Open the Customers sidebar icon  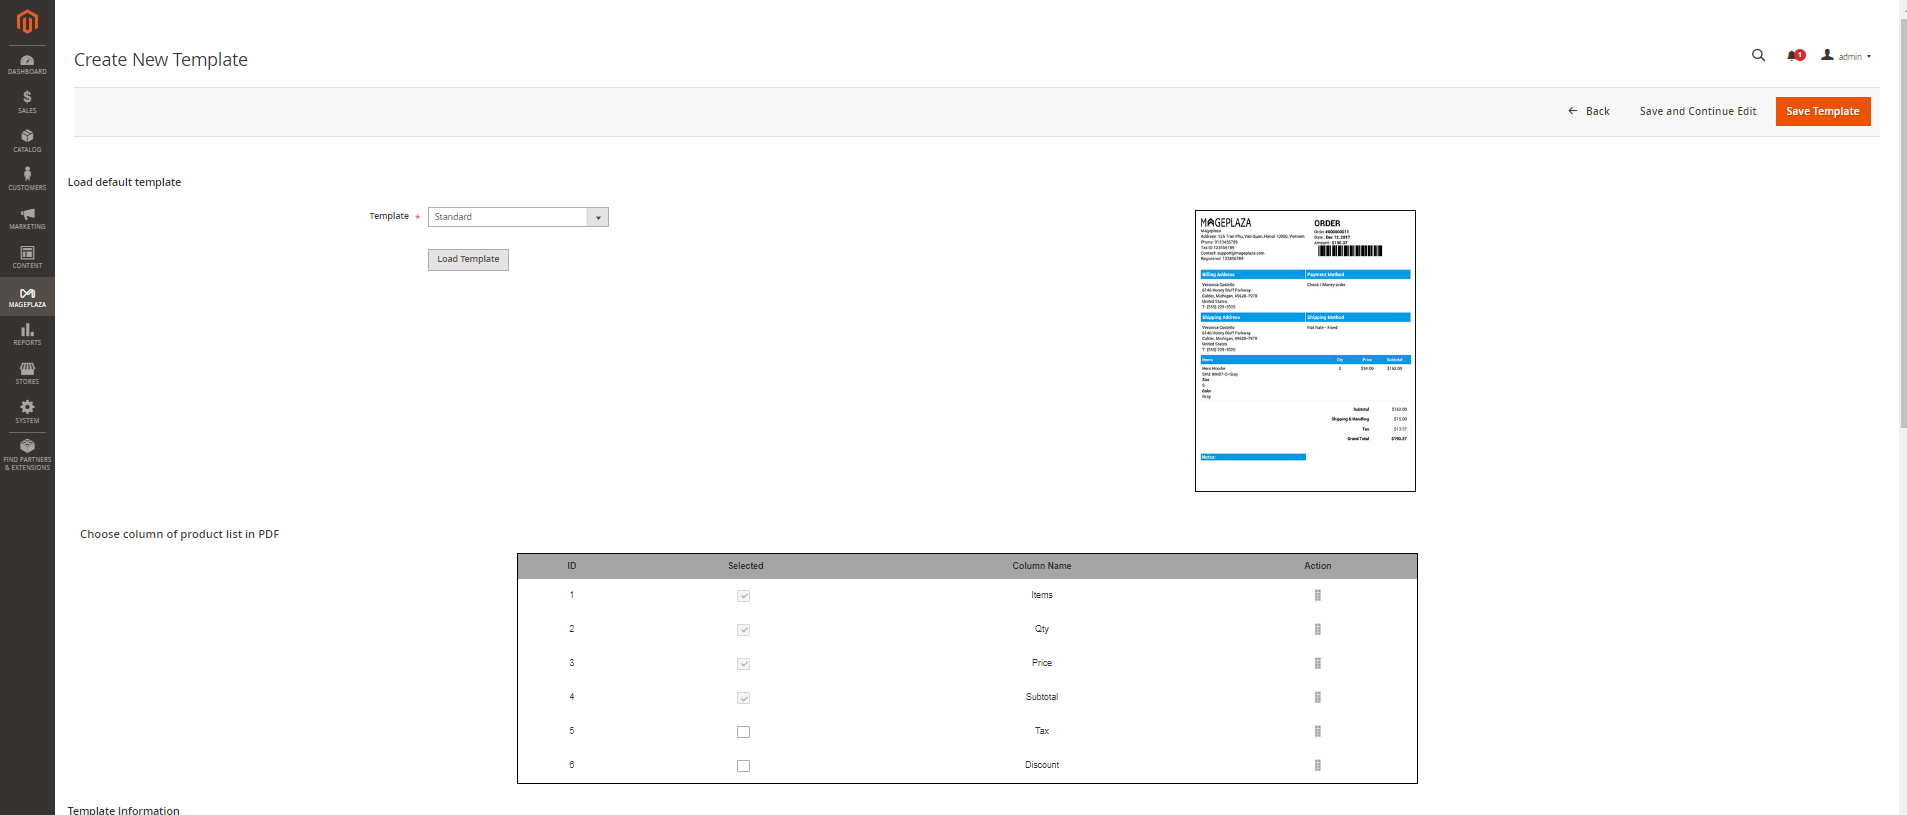27,179
